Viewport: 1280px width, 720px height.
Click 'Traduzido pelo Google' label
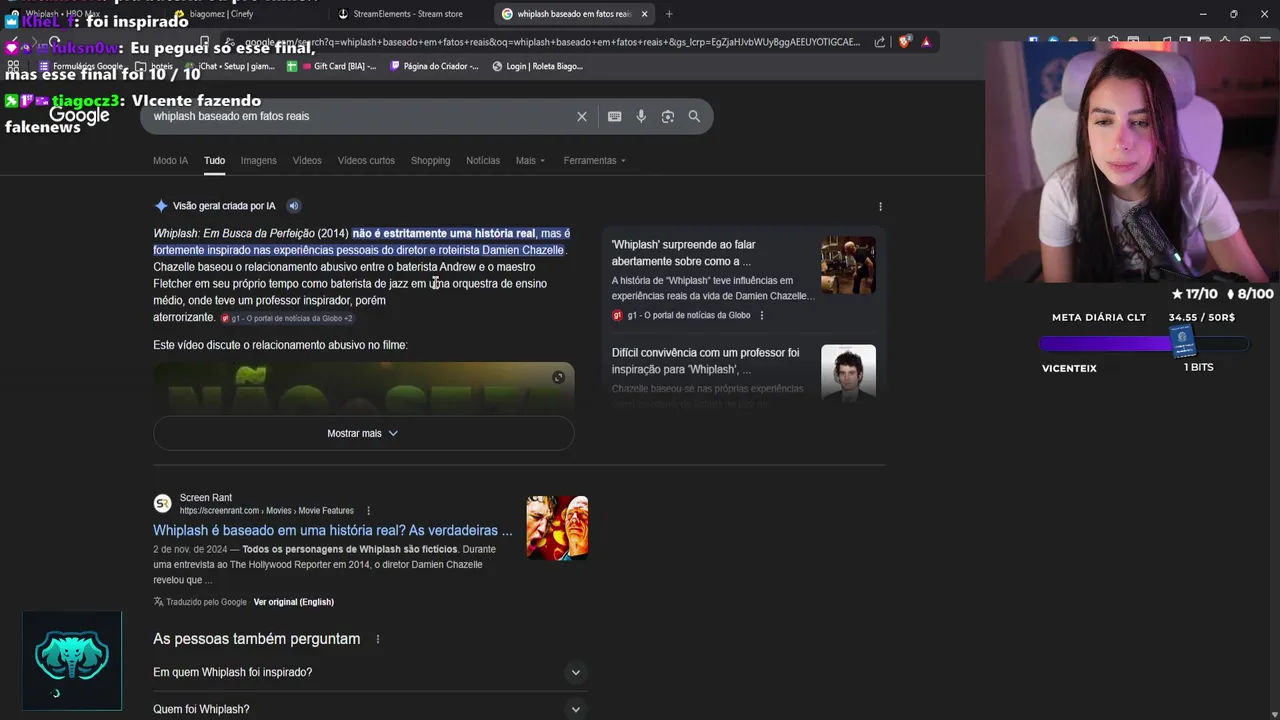(207, 602)
